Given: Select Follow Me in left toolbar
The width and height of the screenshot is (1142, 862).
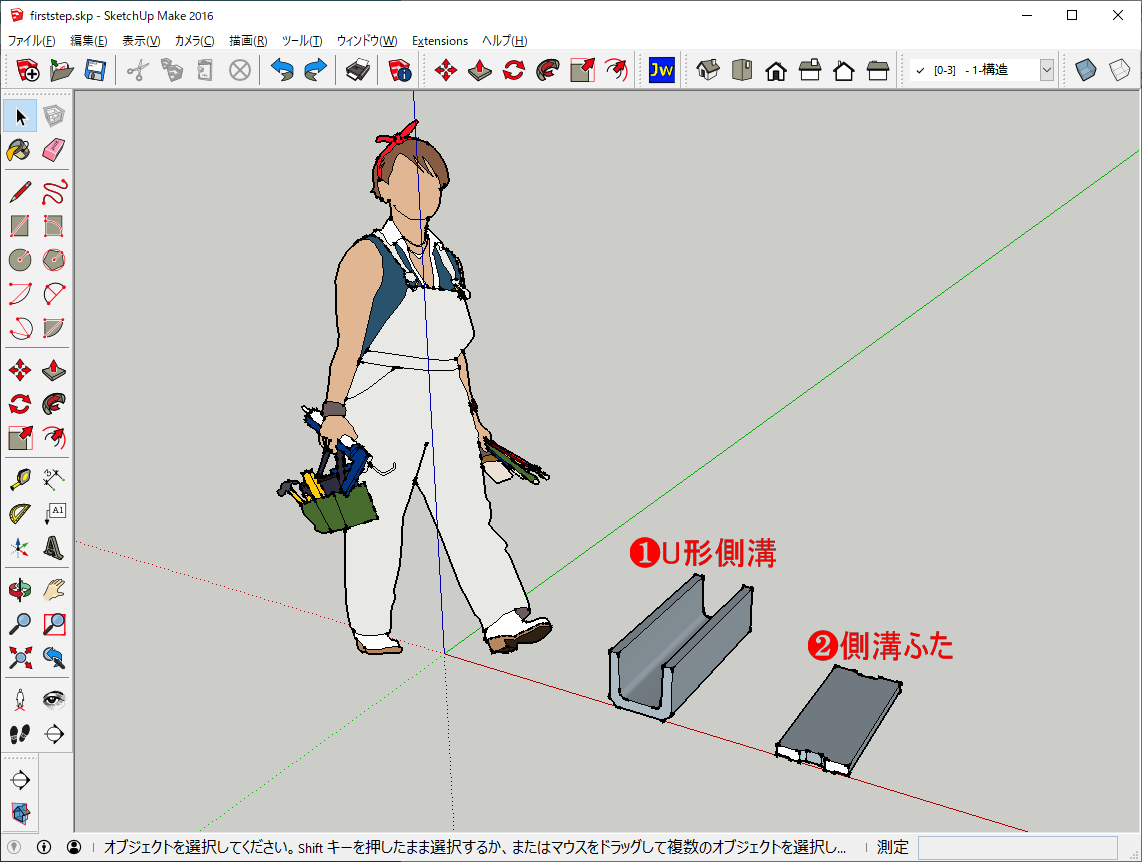Looking at the screenshot, I should (54, 403).
